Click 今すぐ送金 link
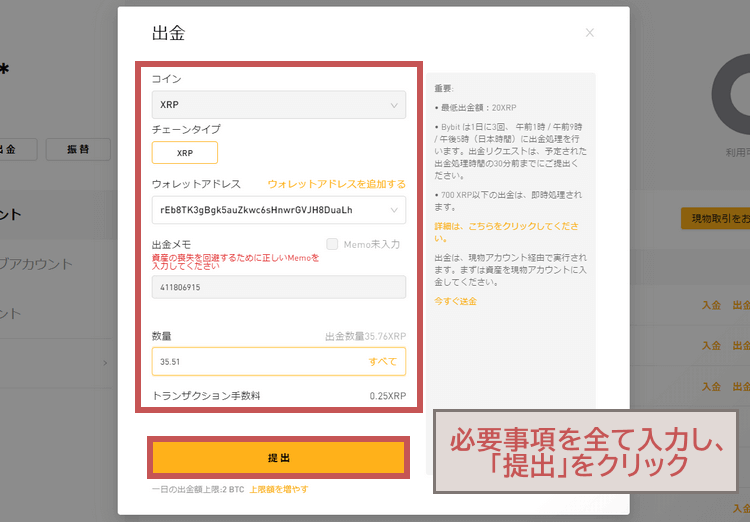The image size is (750, 522). (455, 301)
